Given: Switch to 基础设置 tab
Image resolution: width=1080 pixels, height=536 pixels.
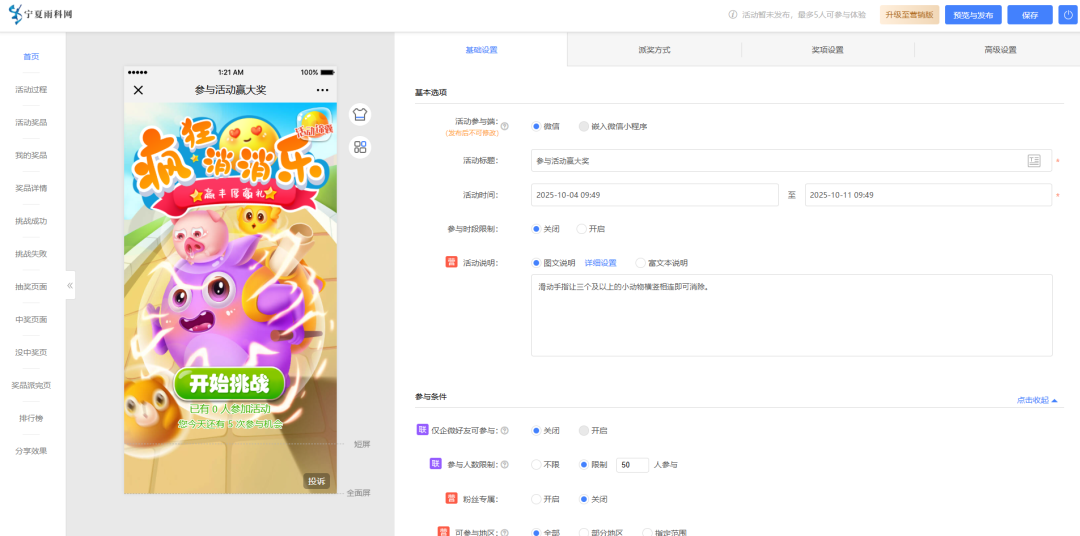Looking at the screenshot, I should (481, 50).
